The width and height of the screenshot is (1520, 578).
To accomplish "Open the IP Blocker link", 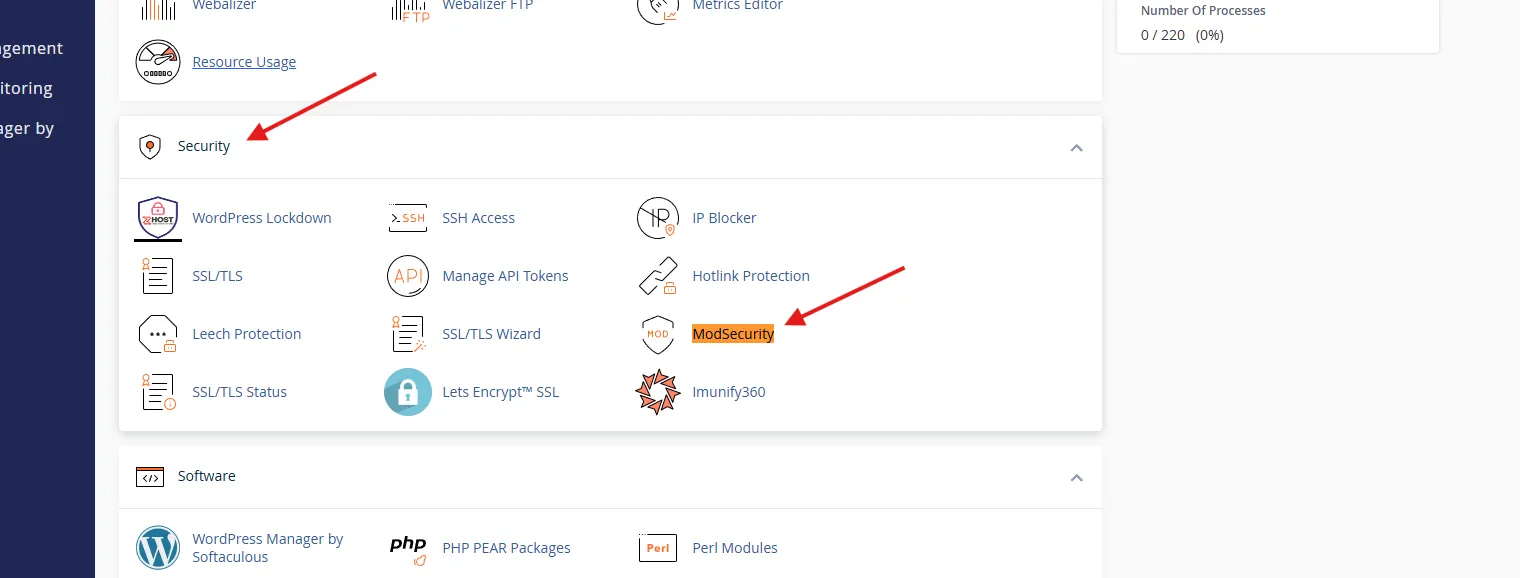I will [x=724, y=218].
